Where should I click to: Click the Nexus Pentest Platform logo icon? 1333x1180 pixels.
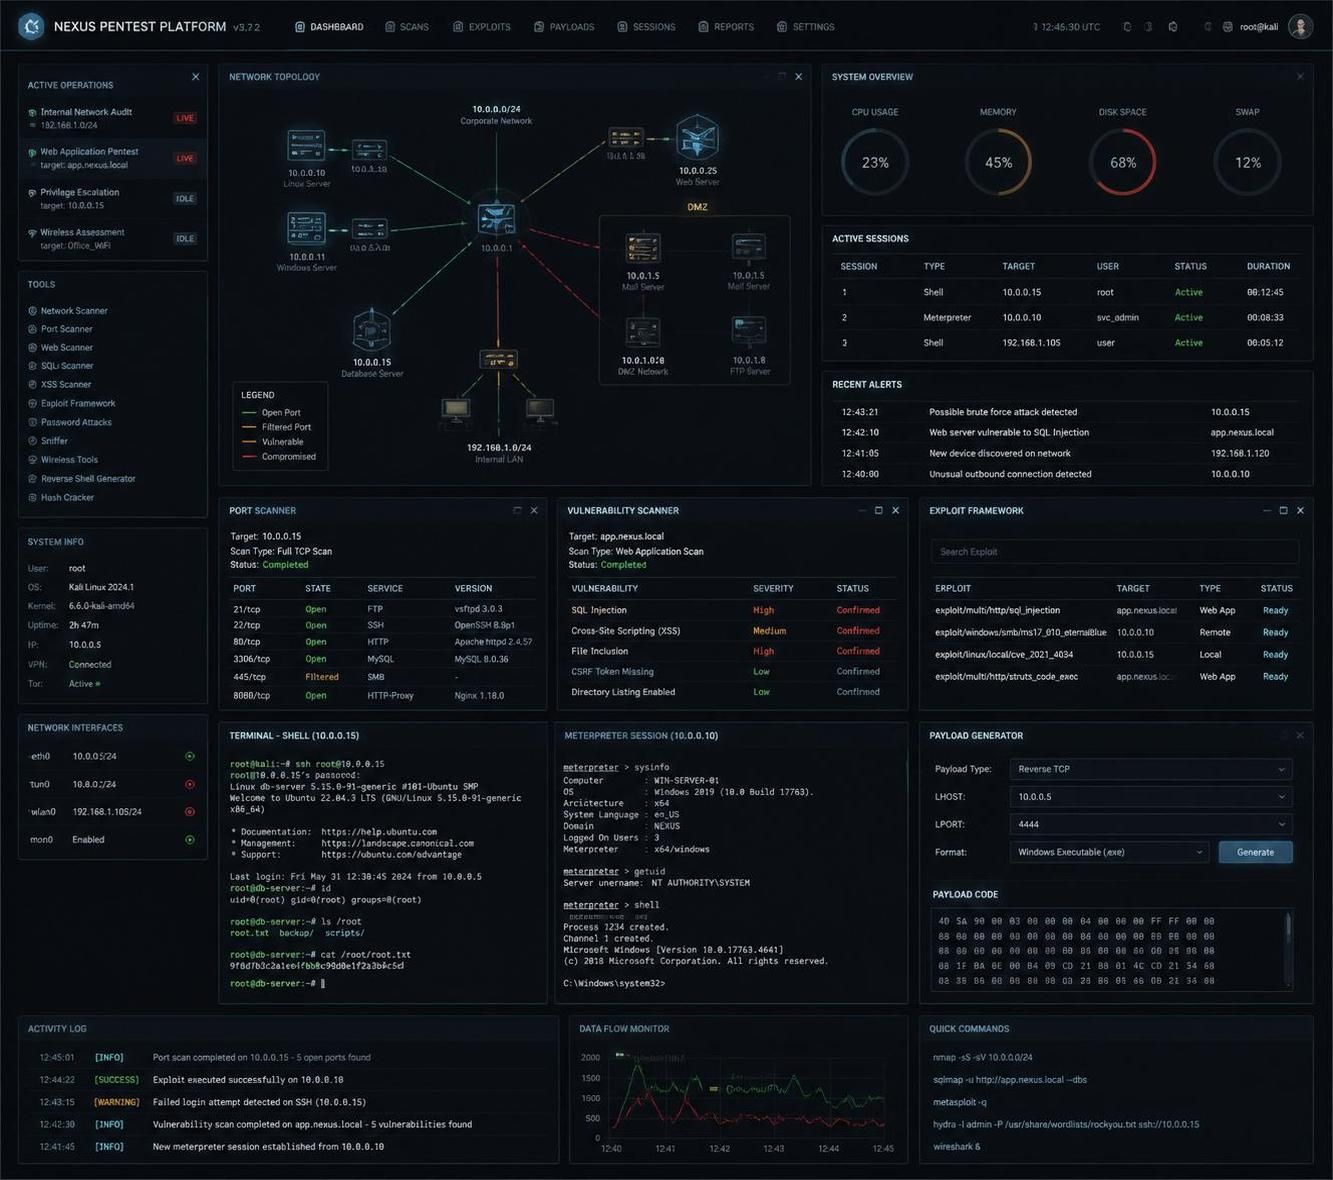point(31,26)
